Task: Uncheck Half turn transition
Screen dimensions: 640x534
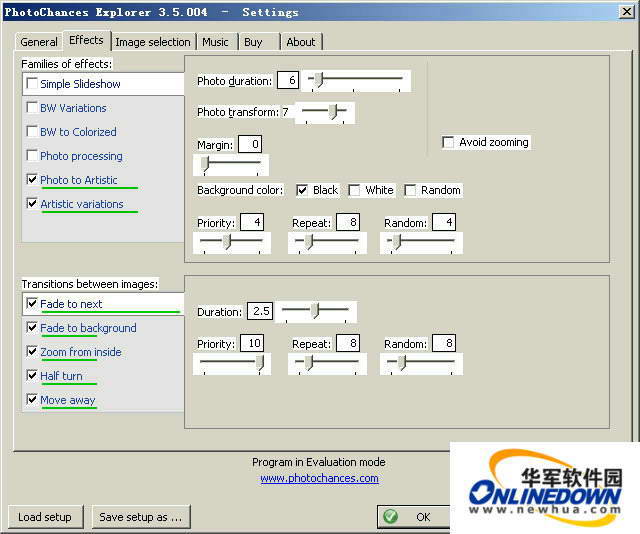Action: coord(32,375)
